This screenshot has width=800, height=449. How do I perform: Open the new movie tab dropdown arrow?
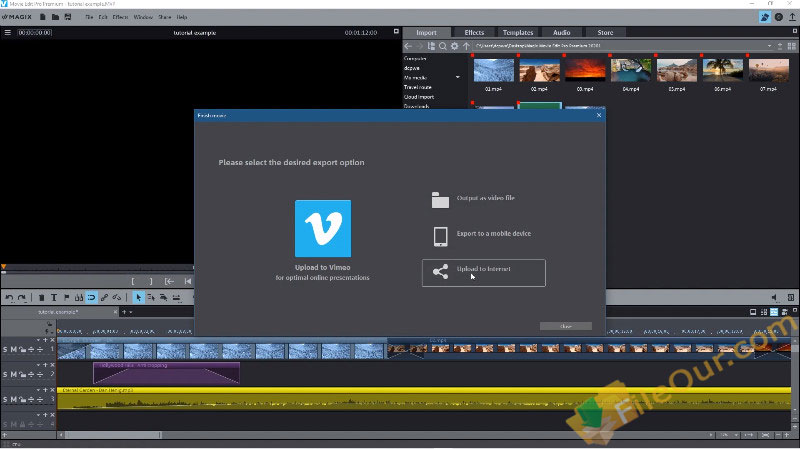(x=131, y=312)
